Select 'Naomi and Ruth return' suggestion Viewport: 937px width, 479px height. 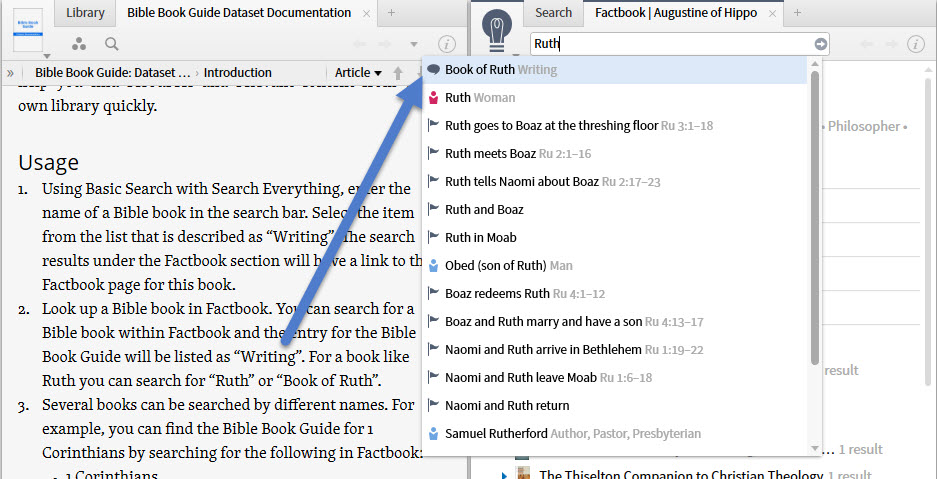pyautogui.click(x=616, y=406)
